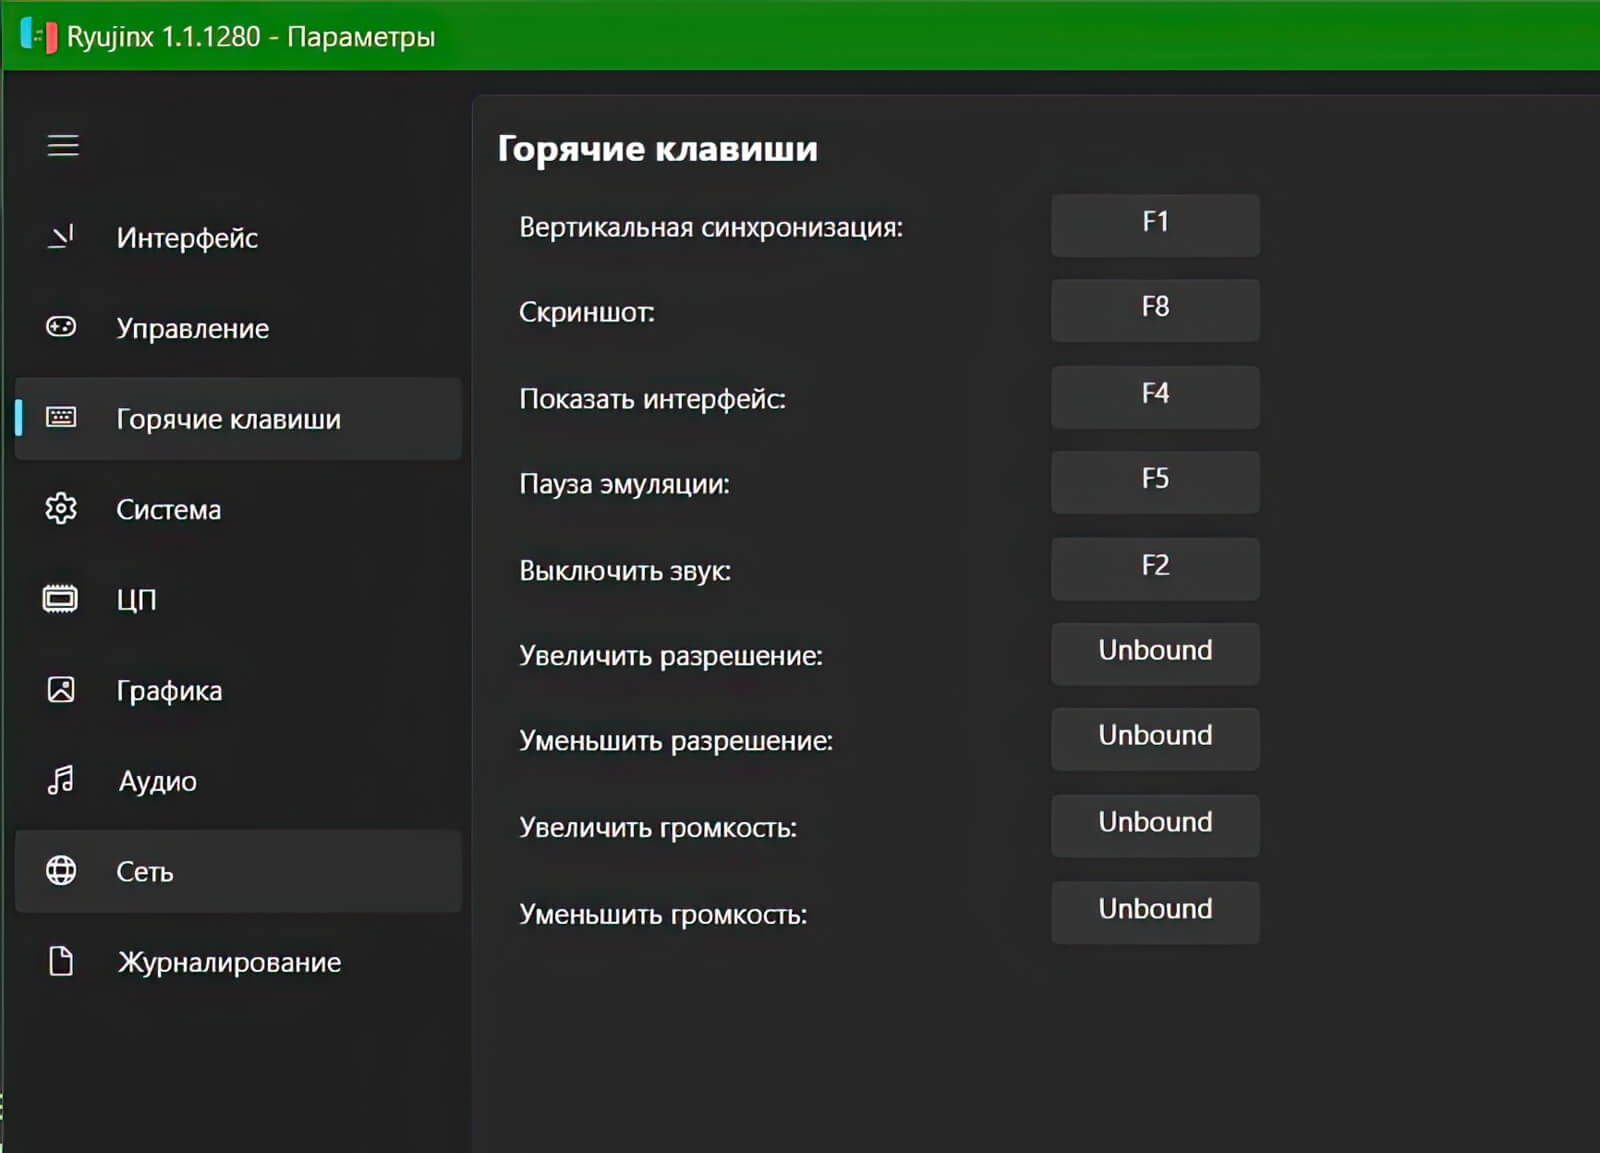Click the Скриншот label text
The height and width of the screenshot is (1153, 1600).
(587, 313)
